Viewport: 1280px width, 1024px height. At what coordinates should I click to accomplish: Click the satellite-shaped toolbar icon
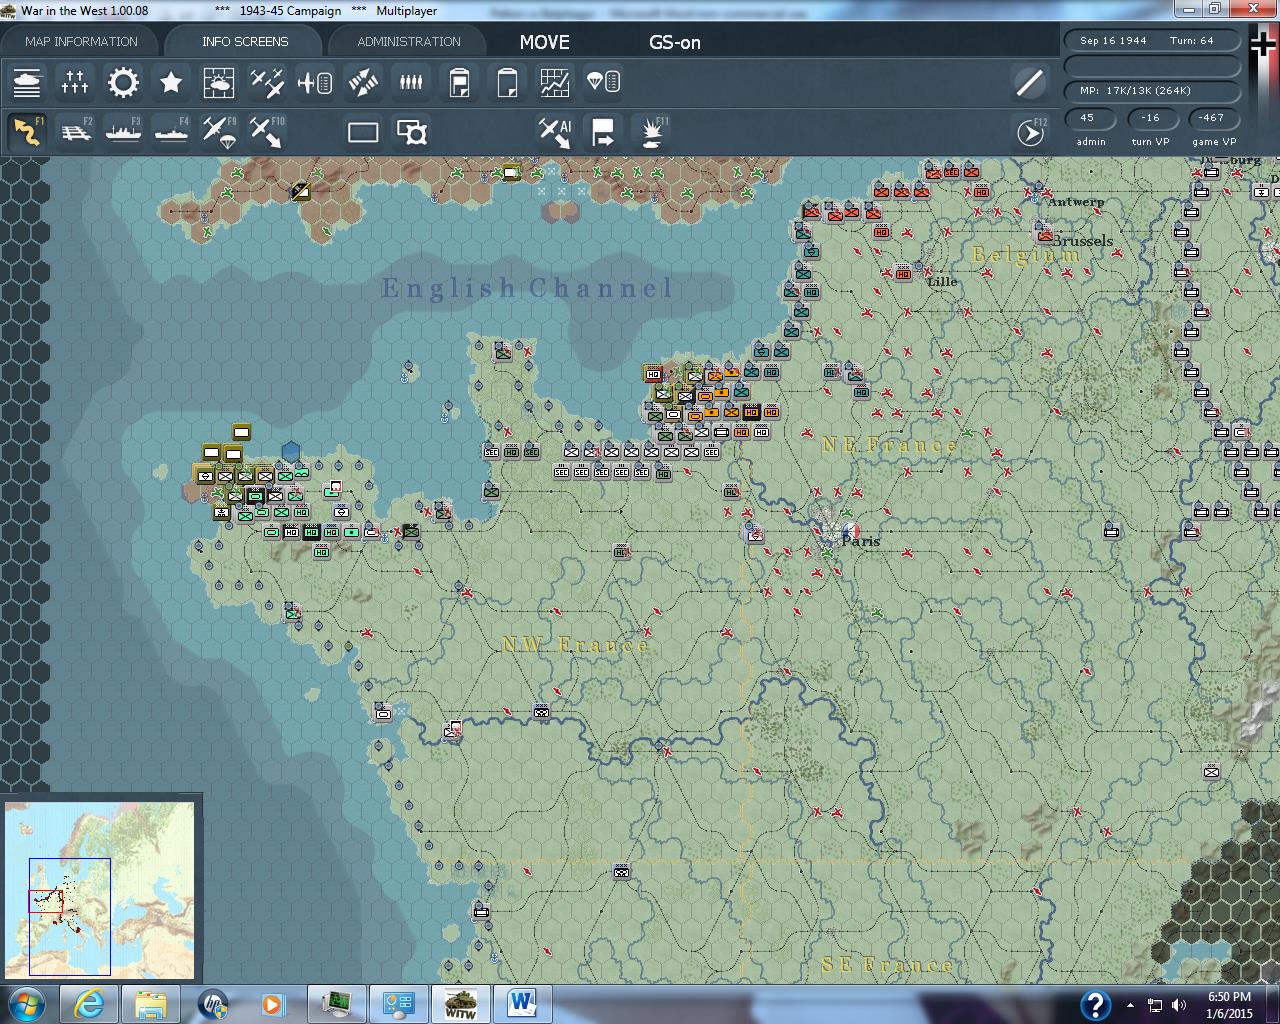point(363,82)
